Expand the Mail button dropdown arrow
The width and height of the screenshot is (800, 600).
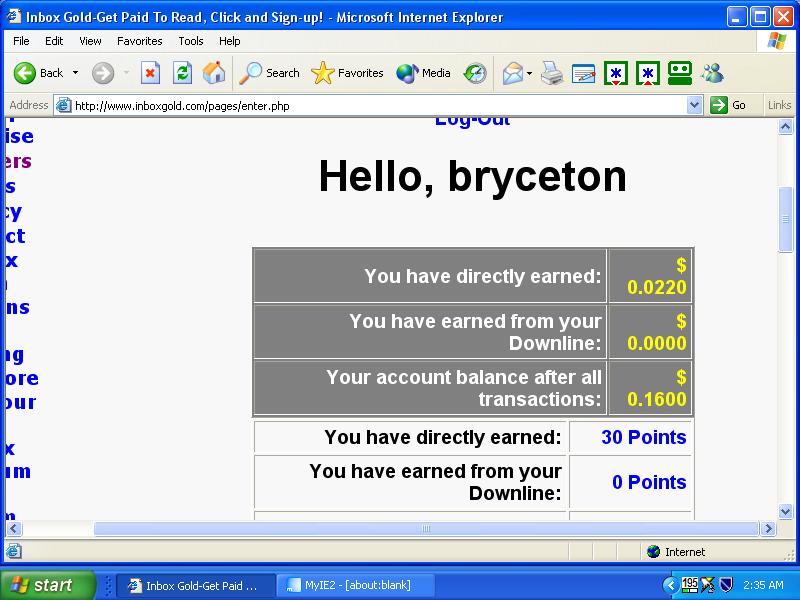coord(527,73)
